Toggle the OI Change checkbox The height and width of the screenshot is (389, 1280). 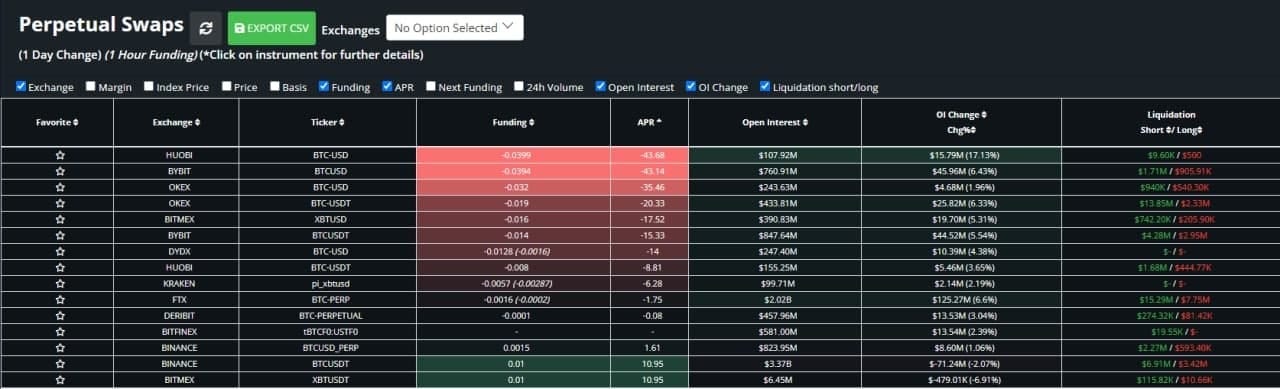[691, 87]
